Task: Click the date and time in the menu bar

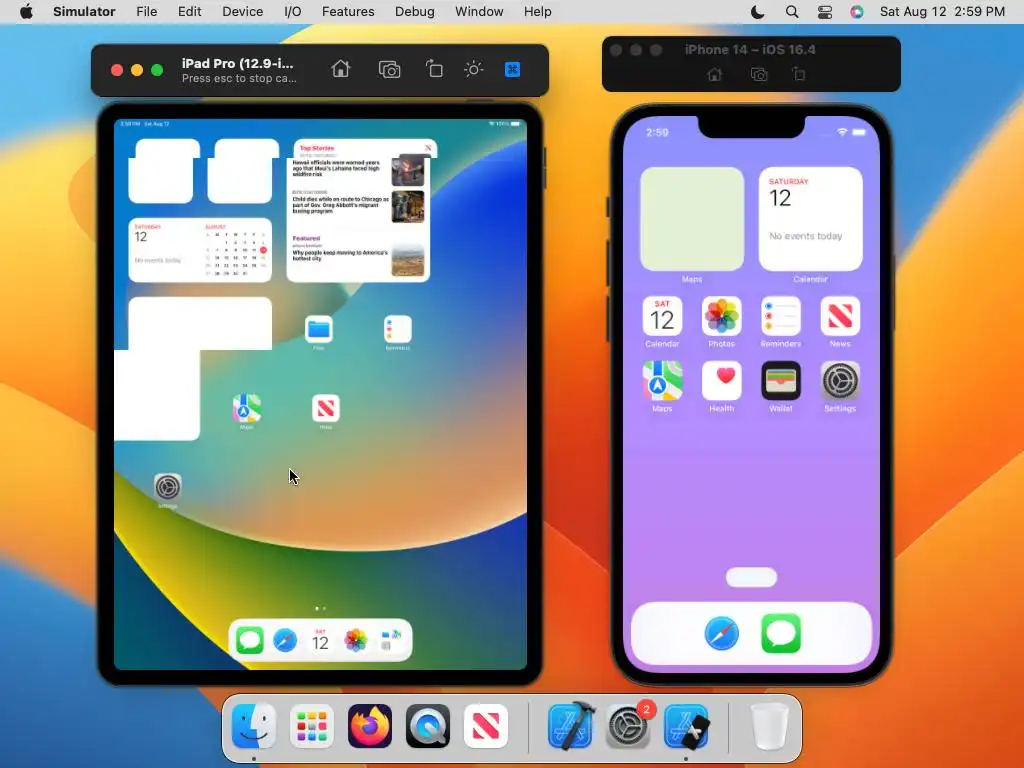Action: (942, 12)
